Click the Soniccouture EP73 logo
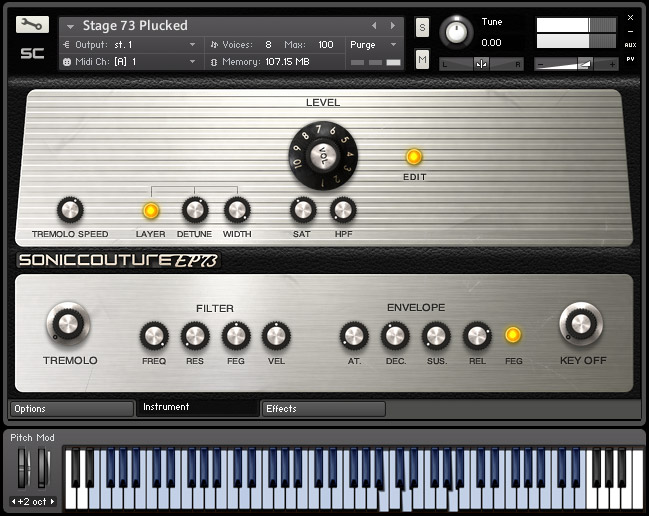This screenshot has height=516, width=649. [118, 260]
